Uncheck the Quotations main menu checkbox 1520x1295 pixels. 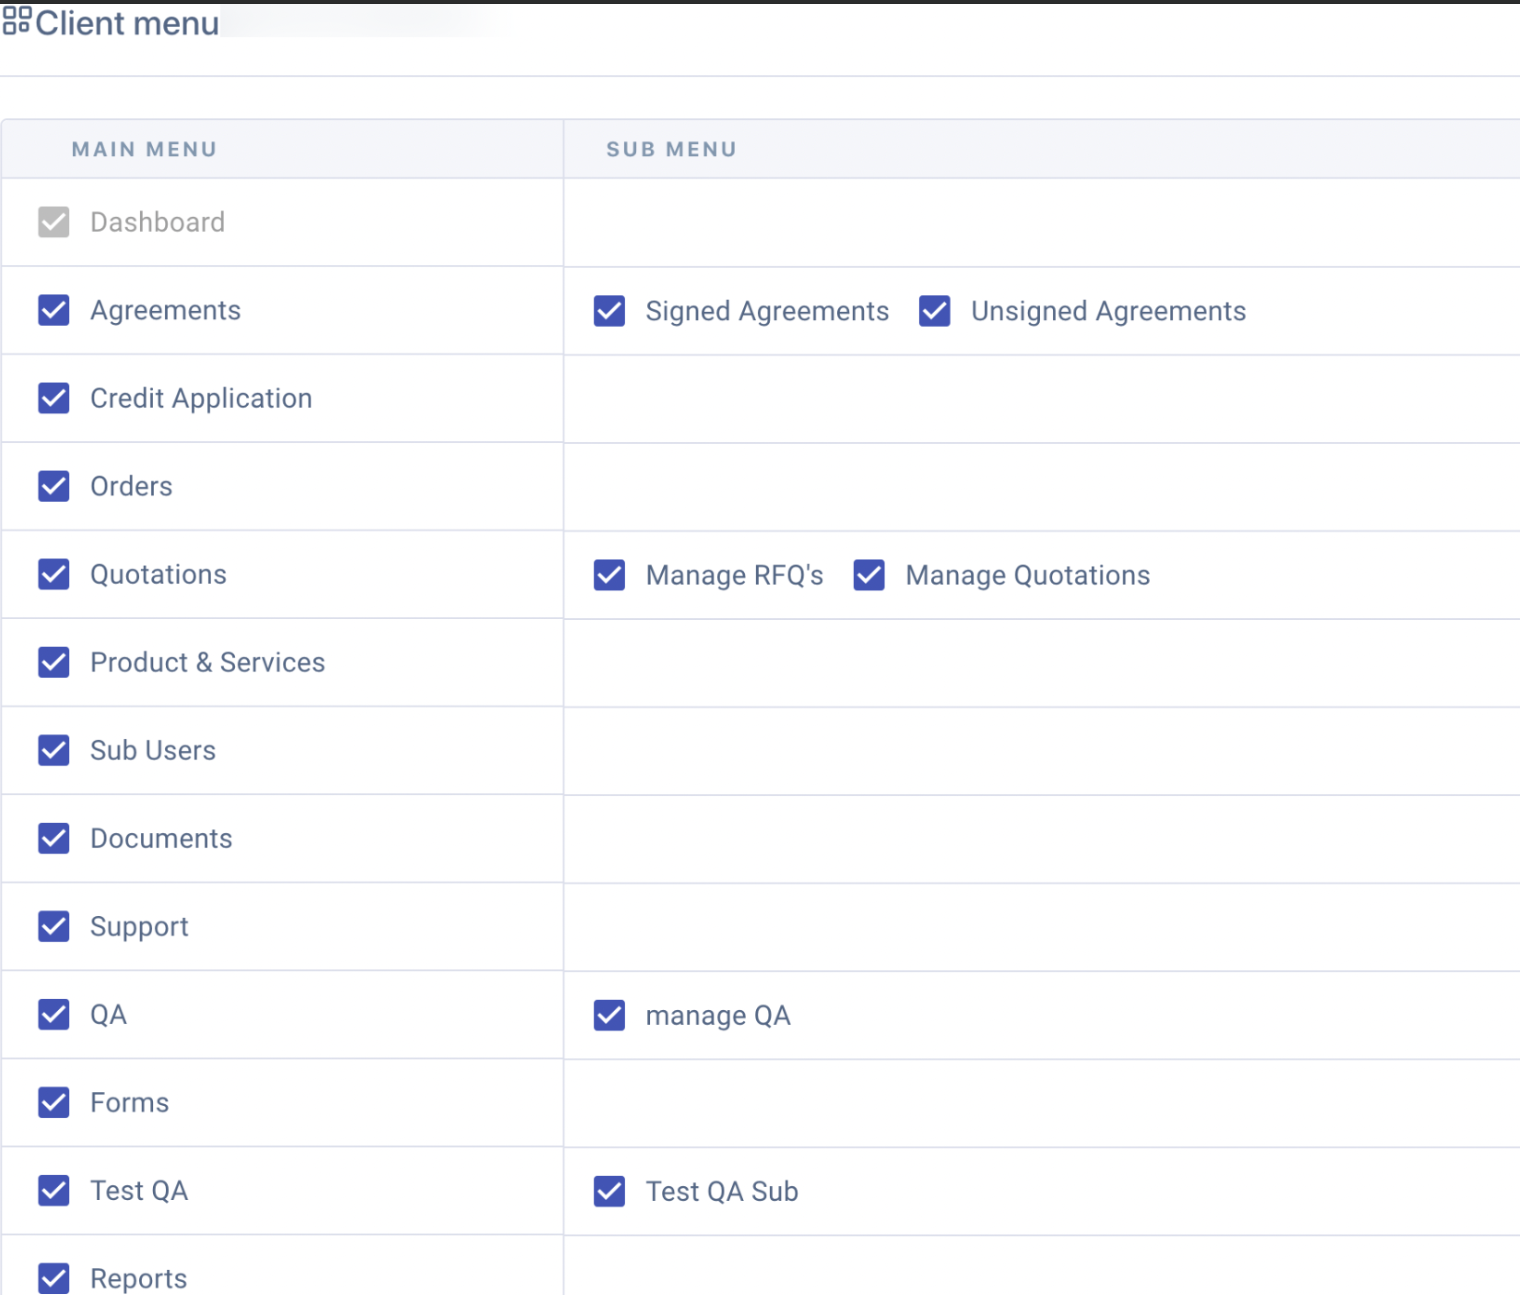point(54,574)
